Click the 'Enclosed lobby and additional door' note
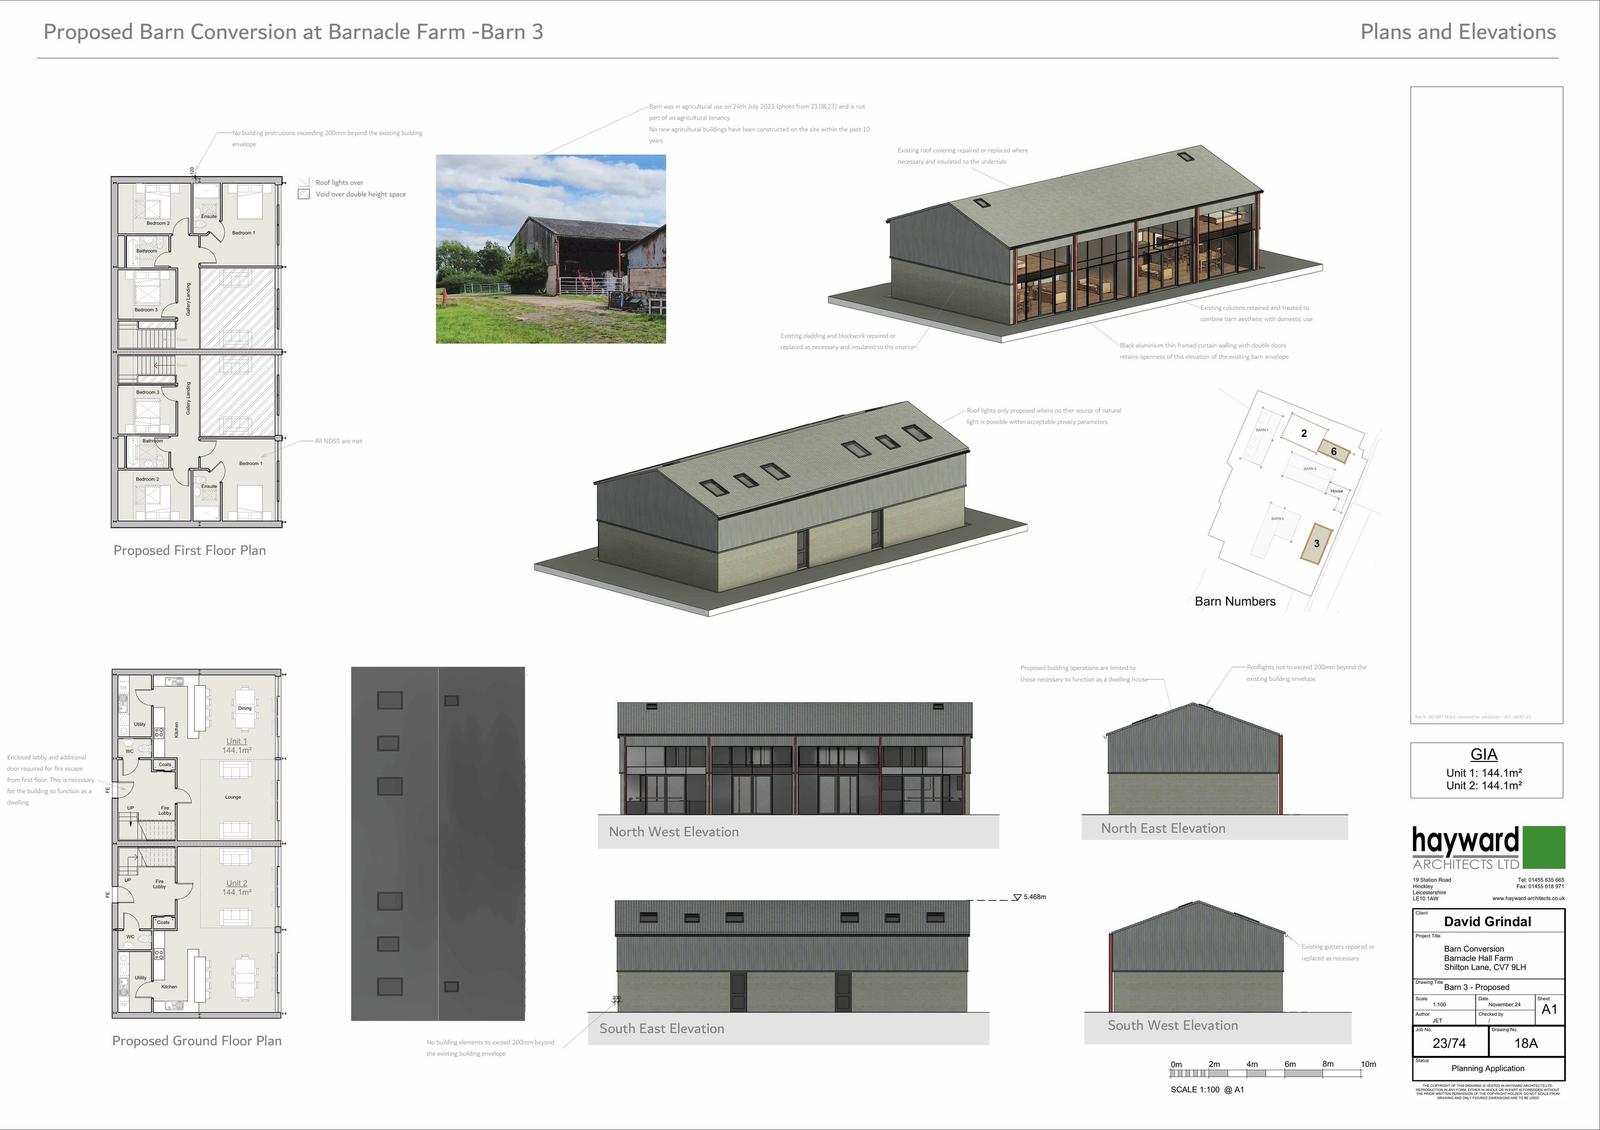This screenshot has height=1130, width=1600. tap(50, 780)
